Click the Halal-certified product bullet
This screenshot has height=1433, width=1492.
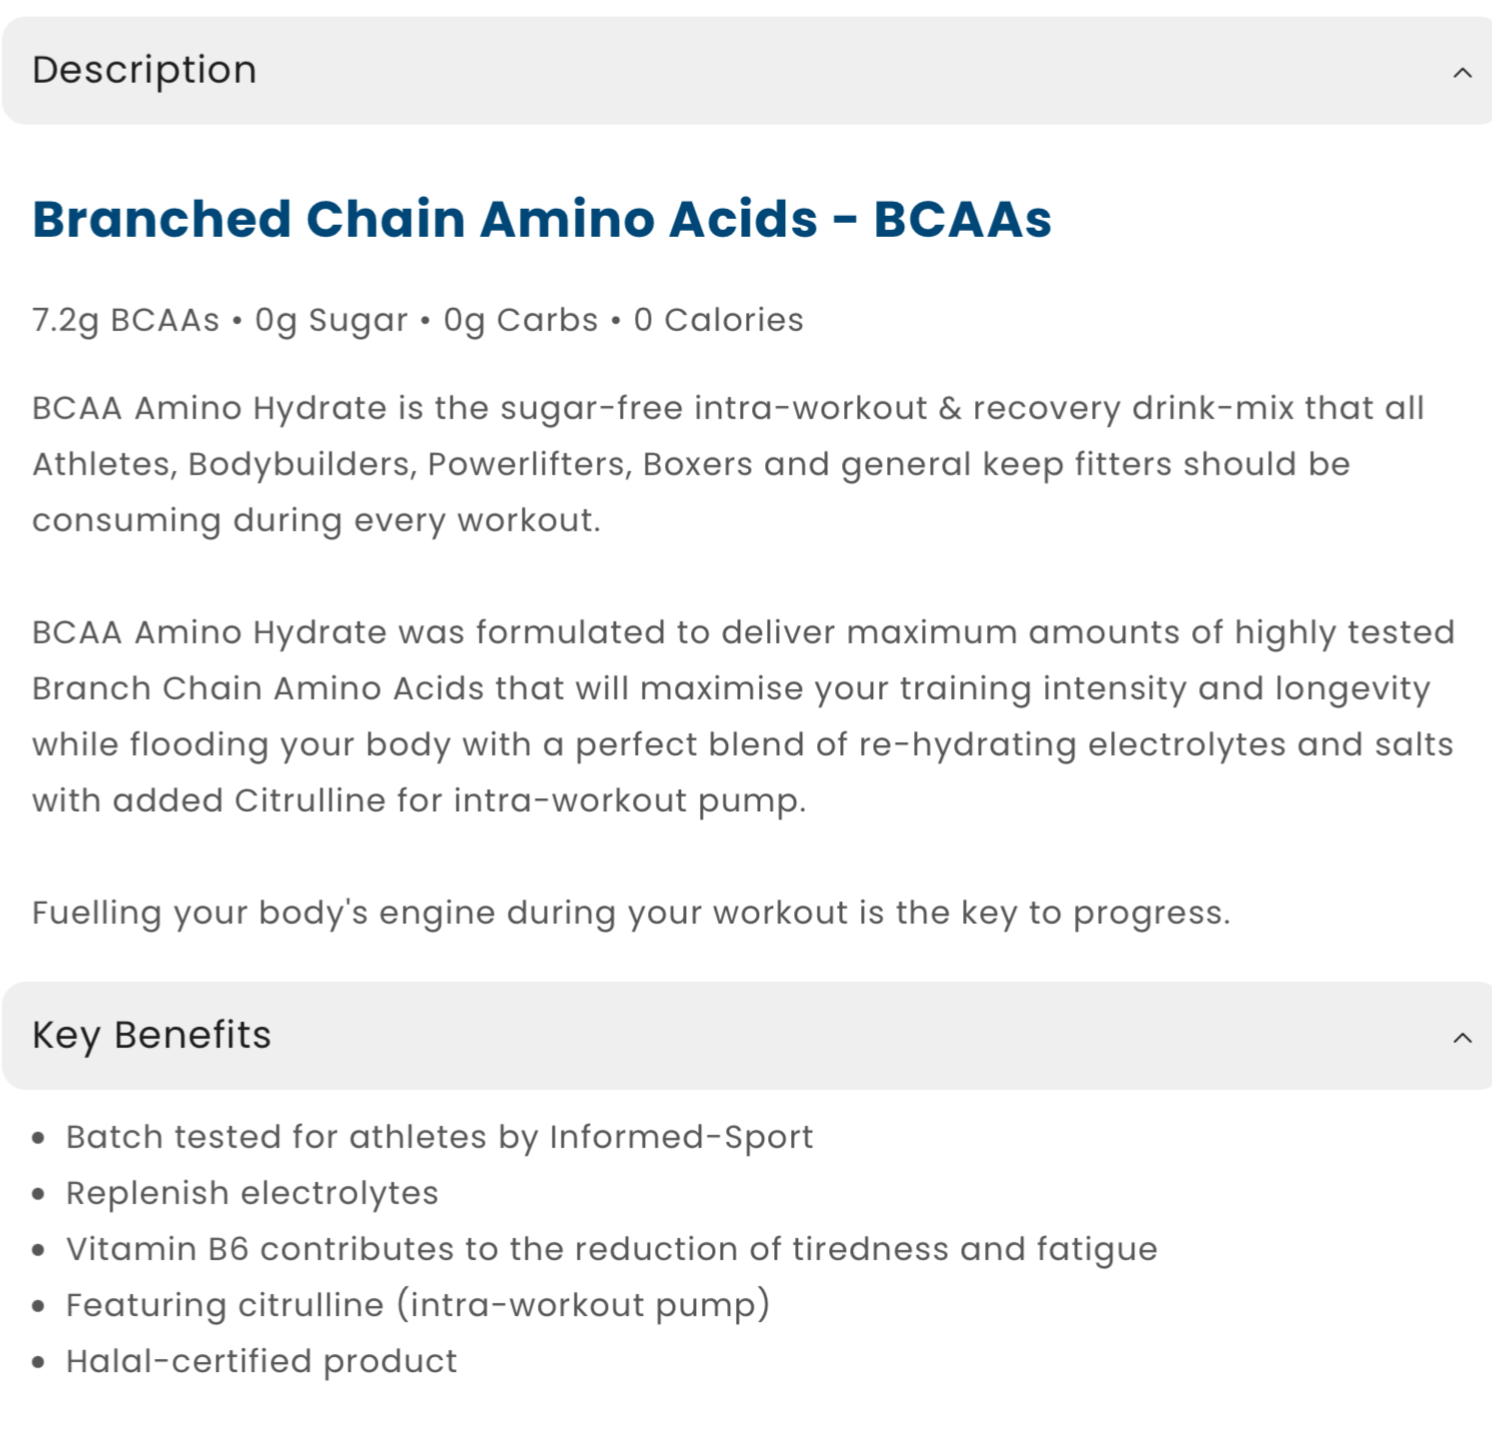pos(261,1361)
